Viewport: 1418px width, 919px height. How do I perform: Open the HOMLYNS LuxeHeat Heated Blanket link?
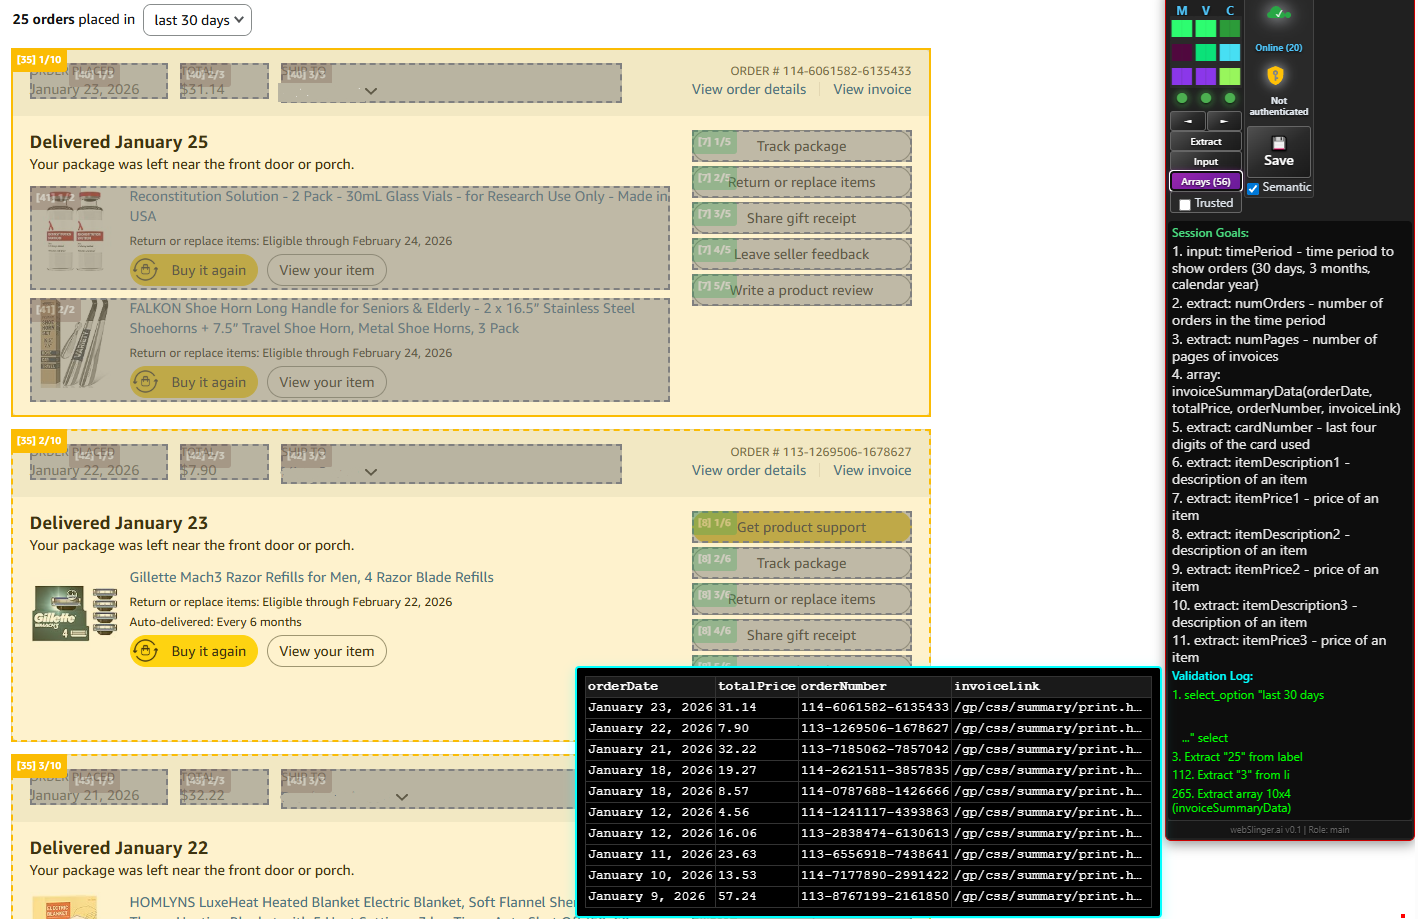tap(353, 902)
